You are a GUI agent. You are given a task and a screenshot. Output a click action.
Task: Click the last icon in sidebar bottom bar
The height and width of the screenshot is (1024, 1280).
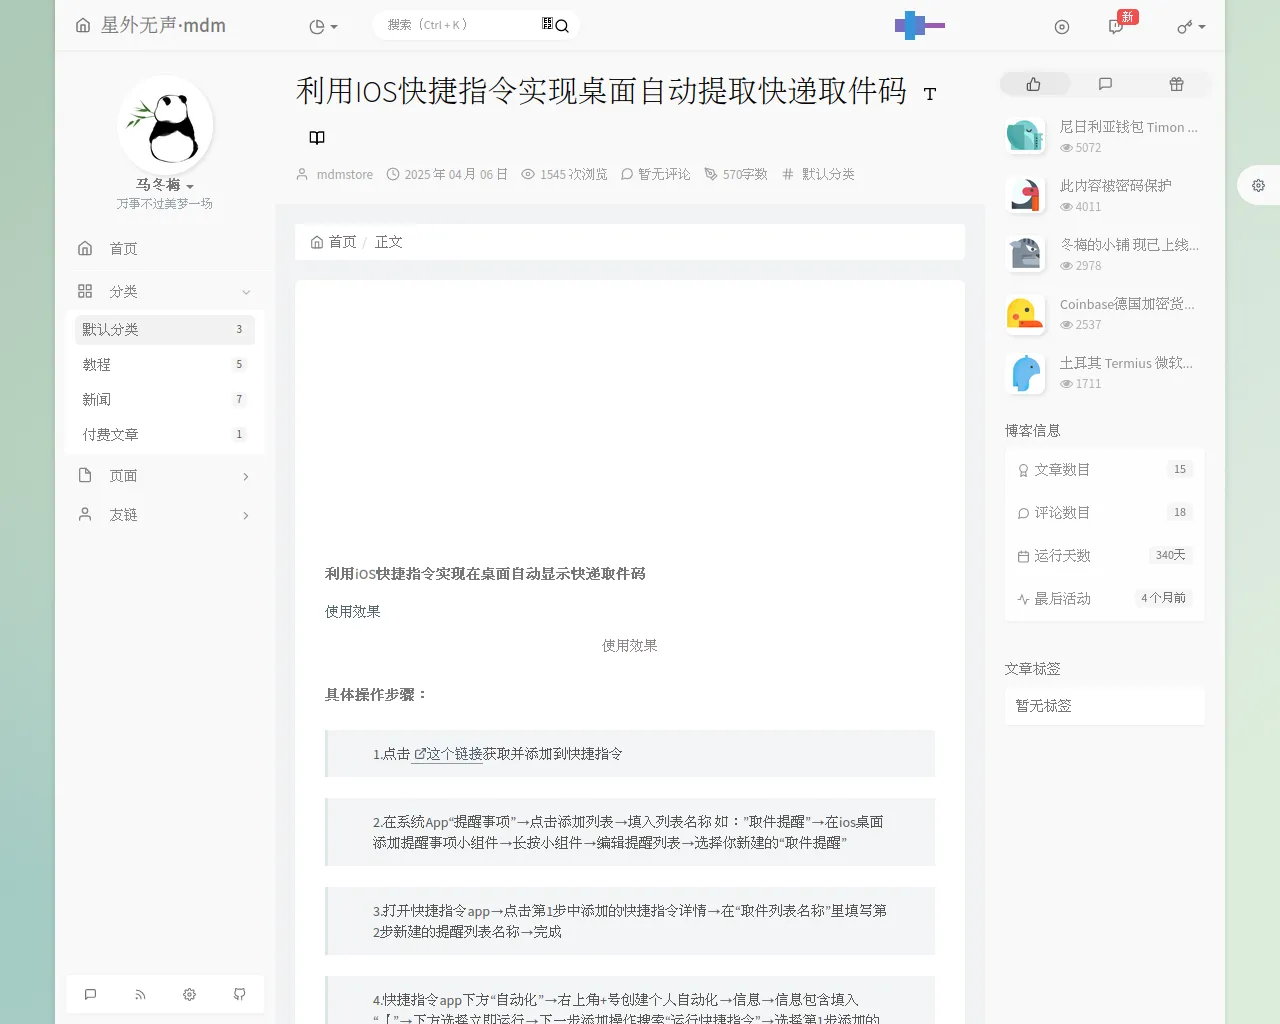[239, 994]
